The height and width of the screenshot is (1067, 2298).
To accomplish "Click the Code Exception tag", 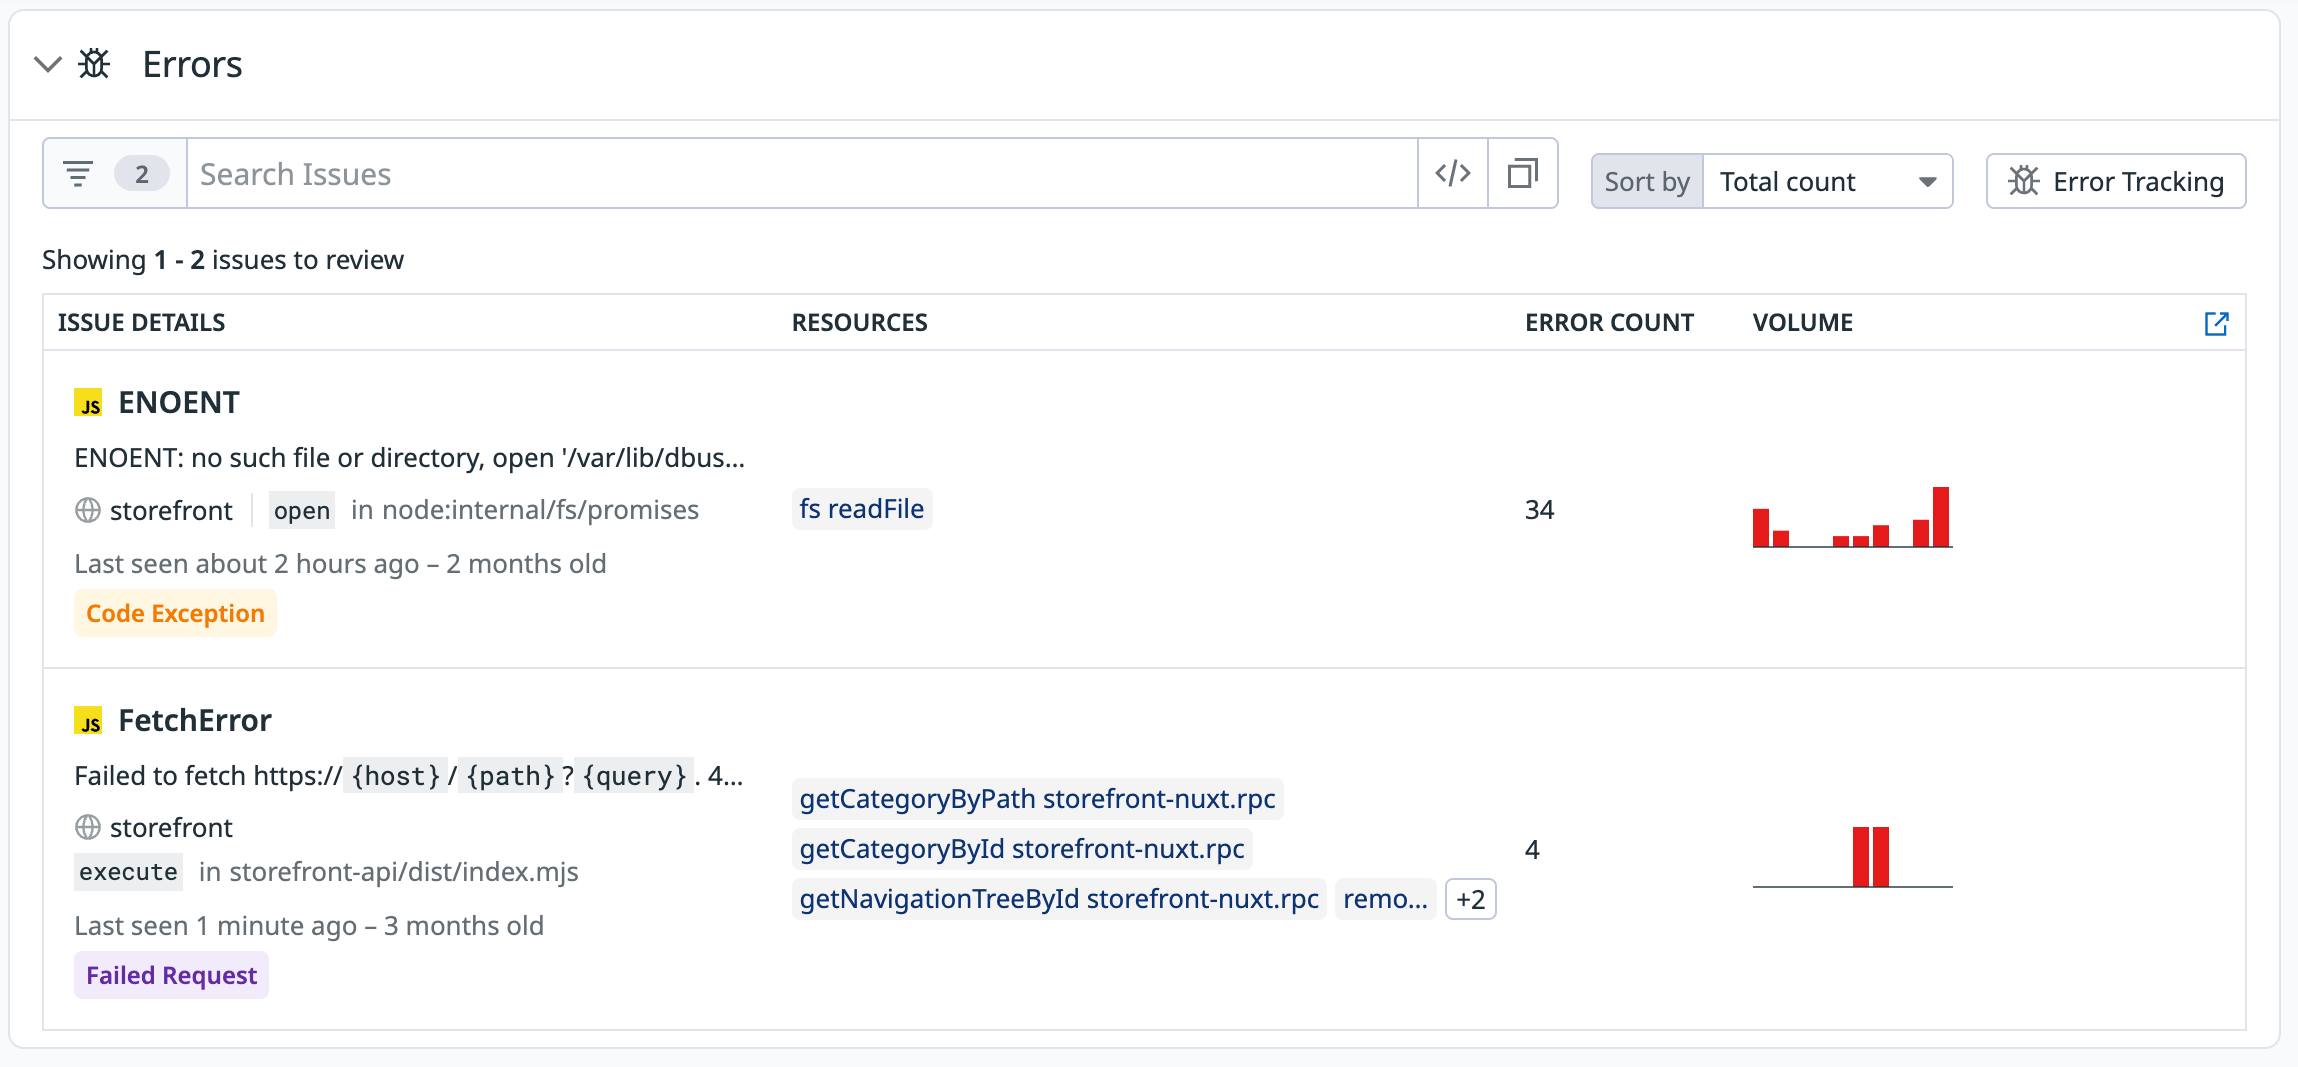I will pos(175,614).
